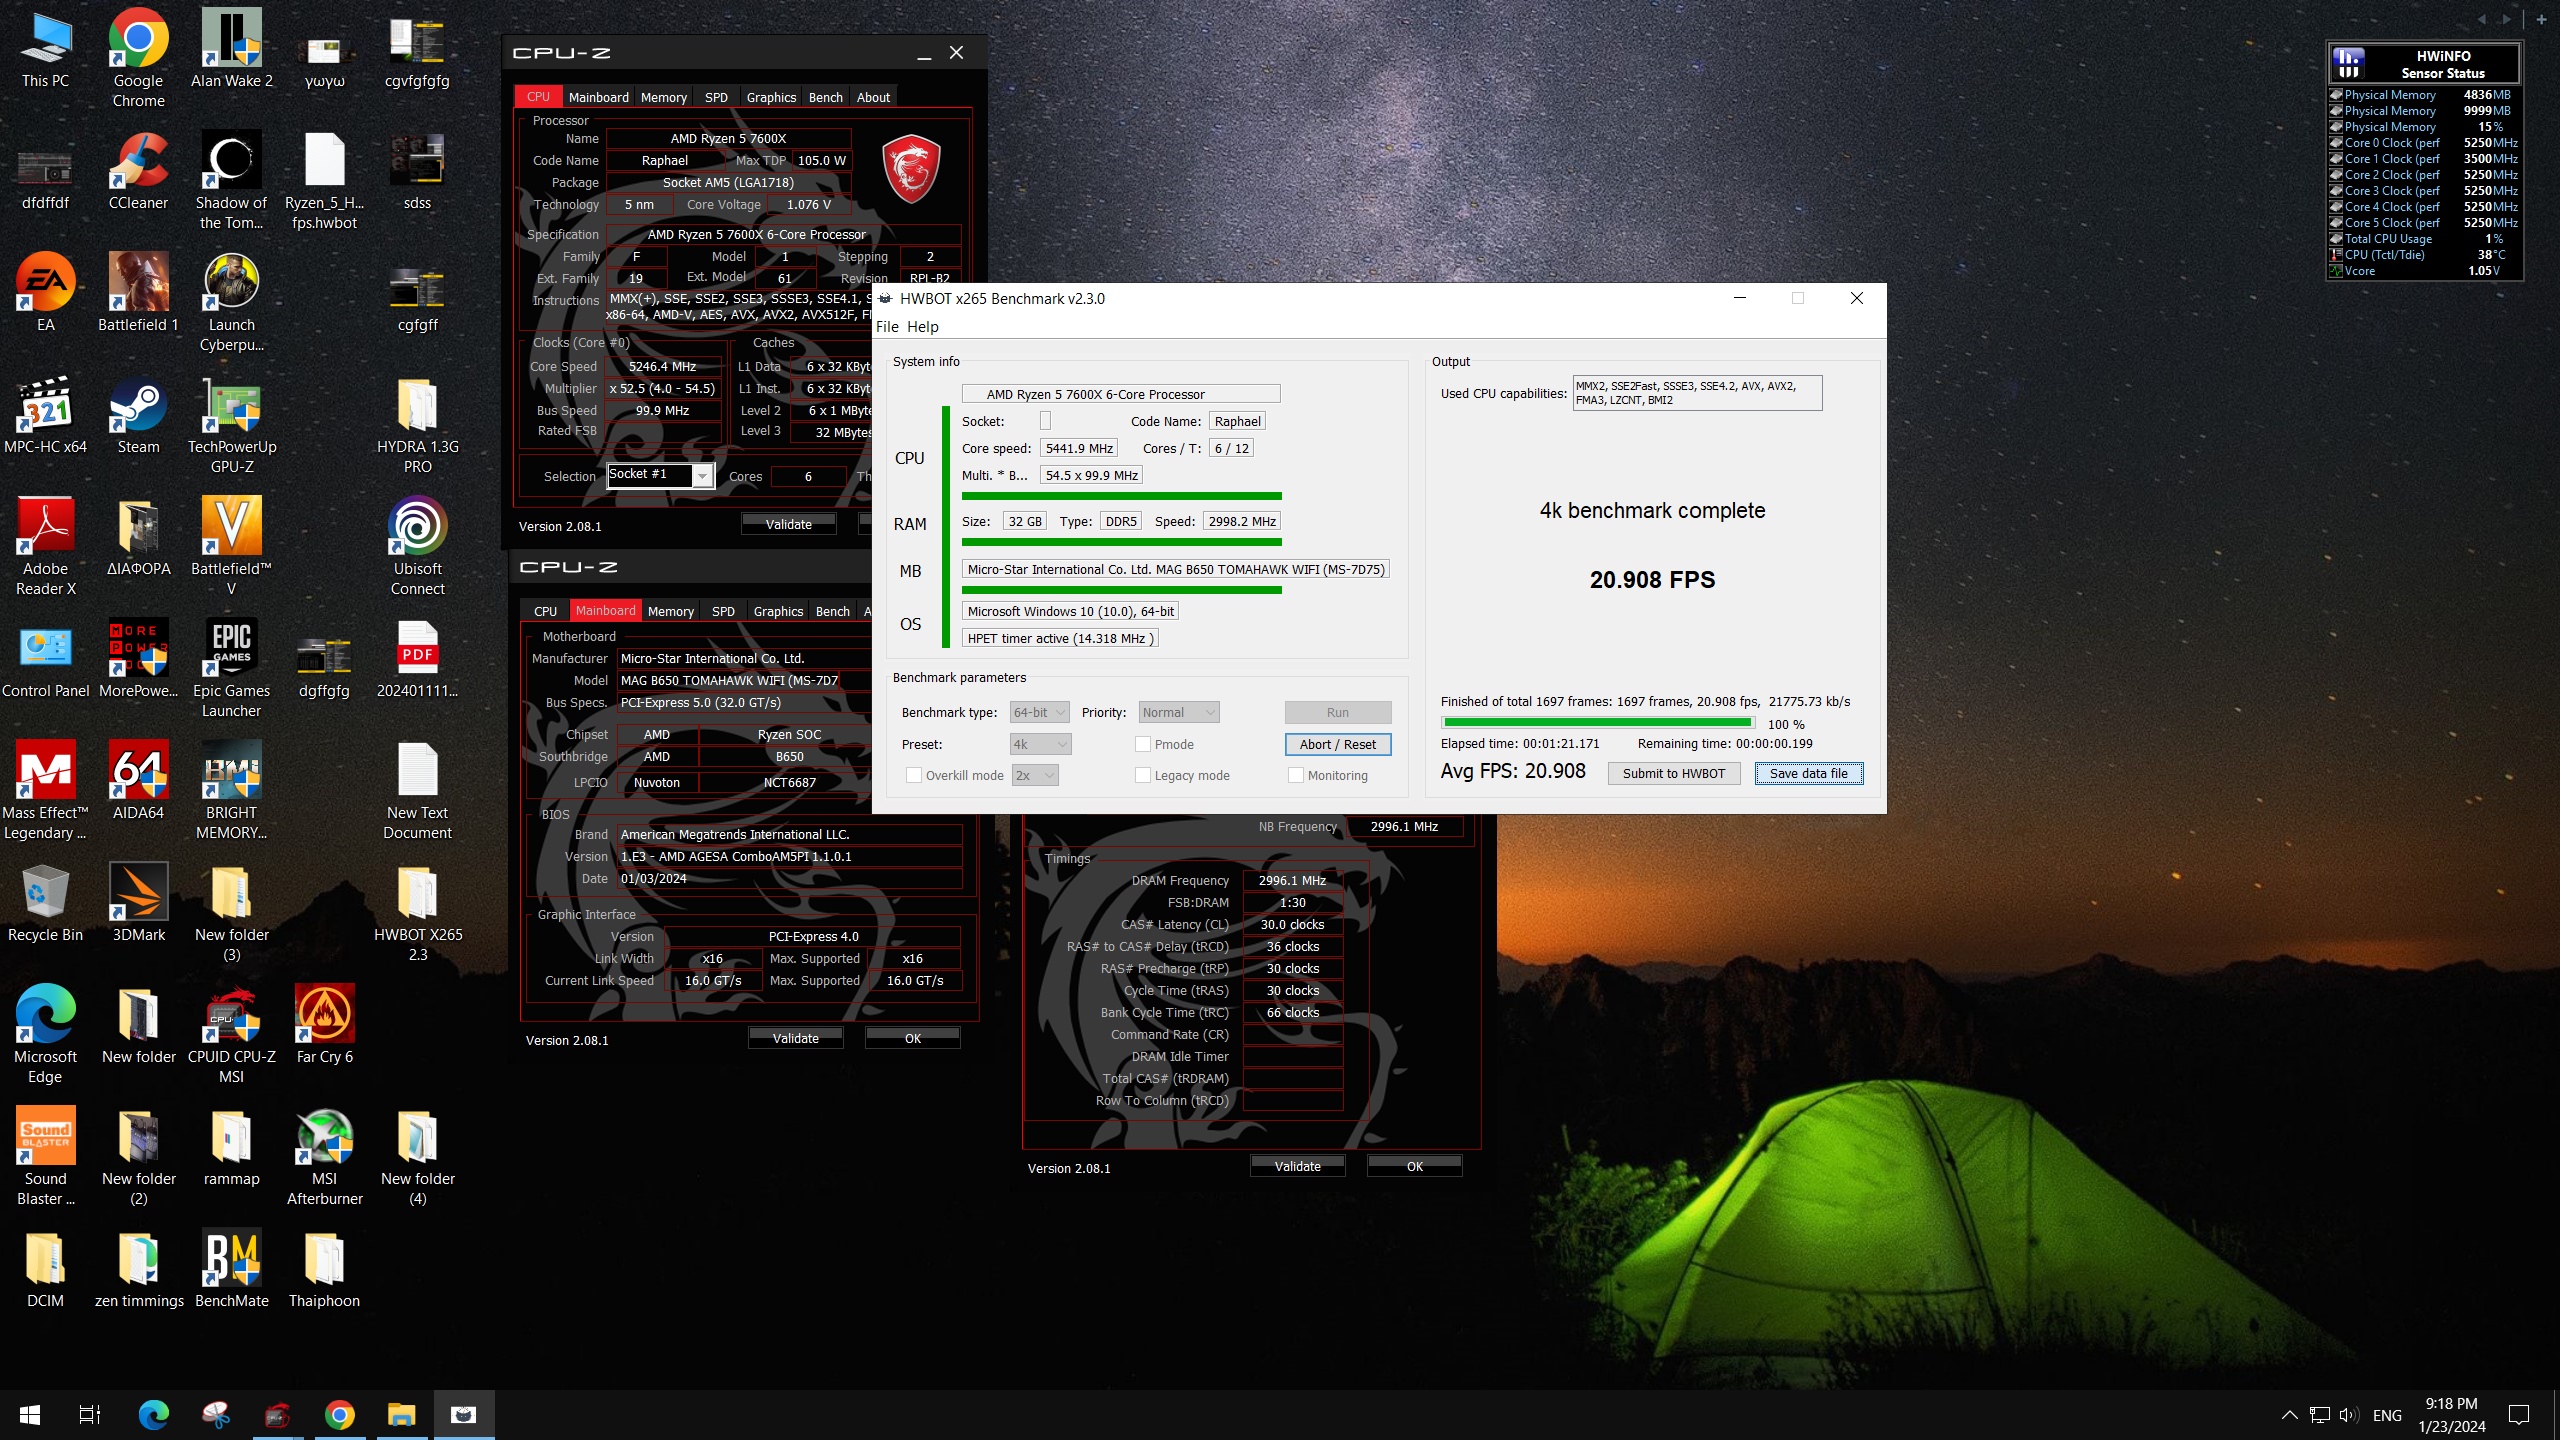2560x1440 pixels.
Task: Switch to Bench tab in top CPU-Z window
Action: pyautogui.click(x=825, y=97)
